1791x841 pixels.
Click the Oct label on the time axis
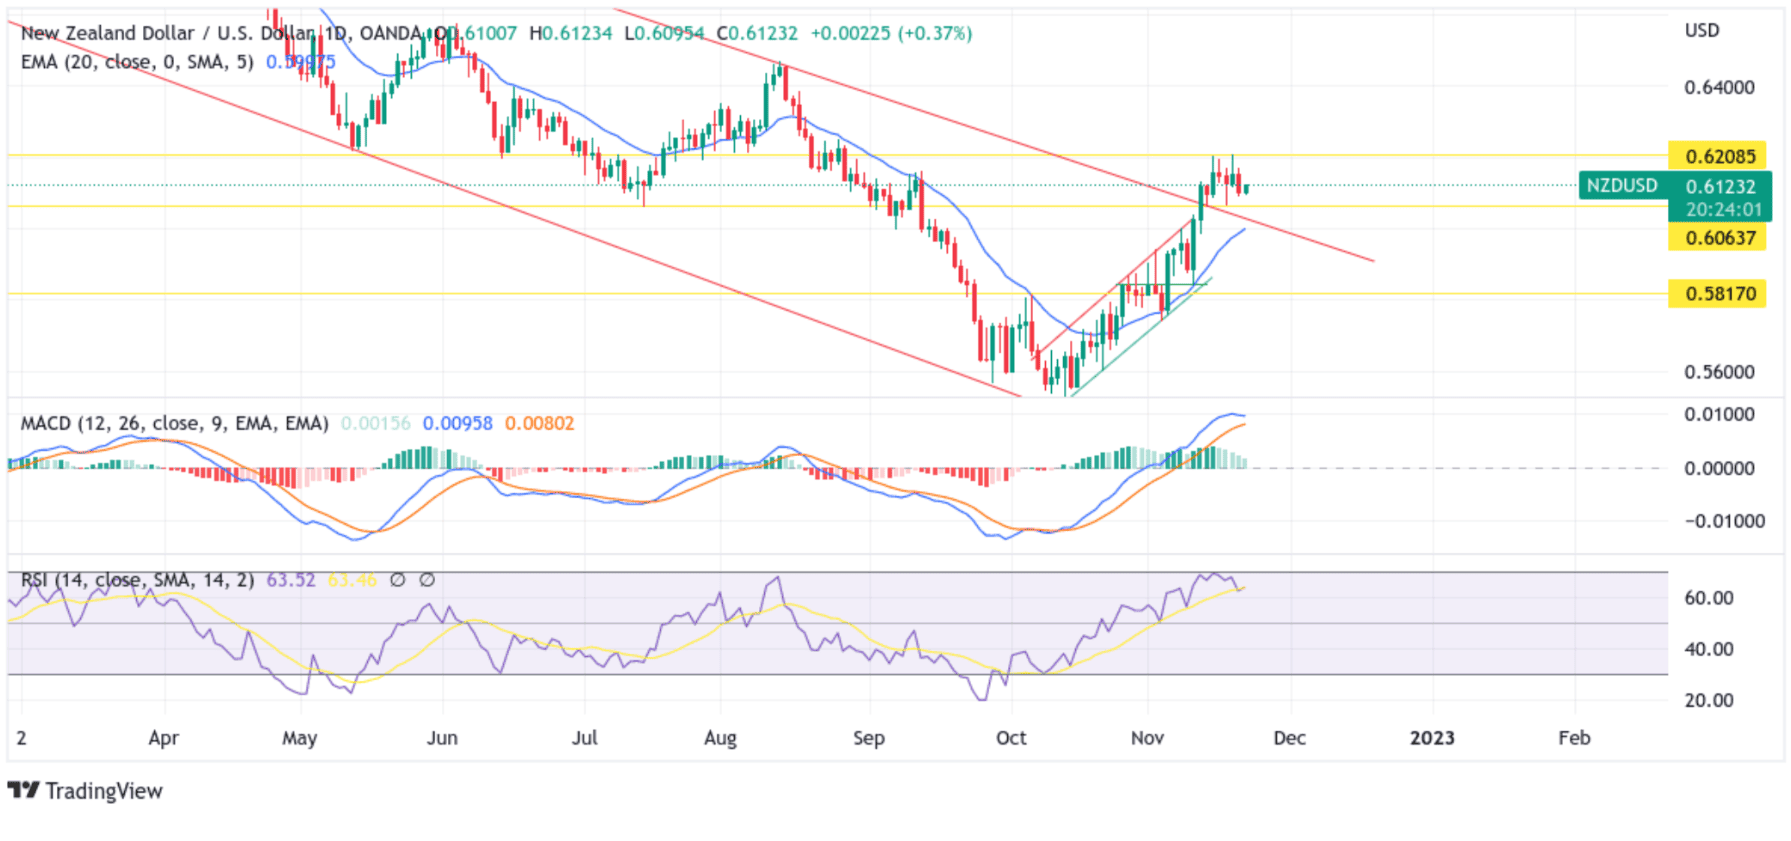click(1011, 738)
